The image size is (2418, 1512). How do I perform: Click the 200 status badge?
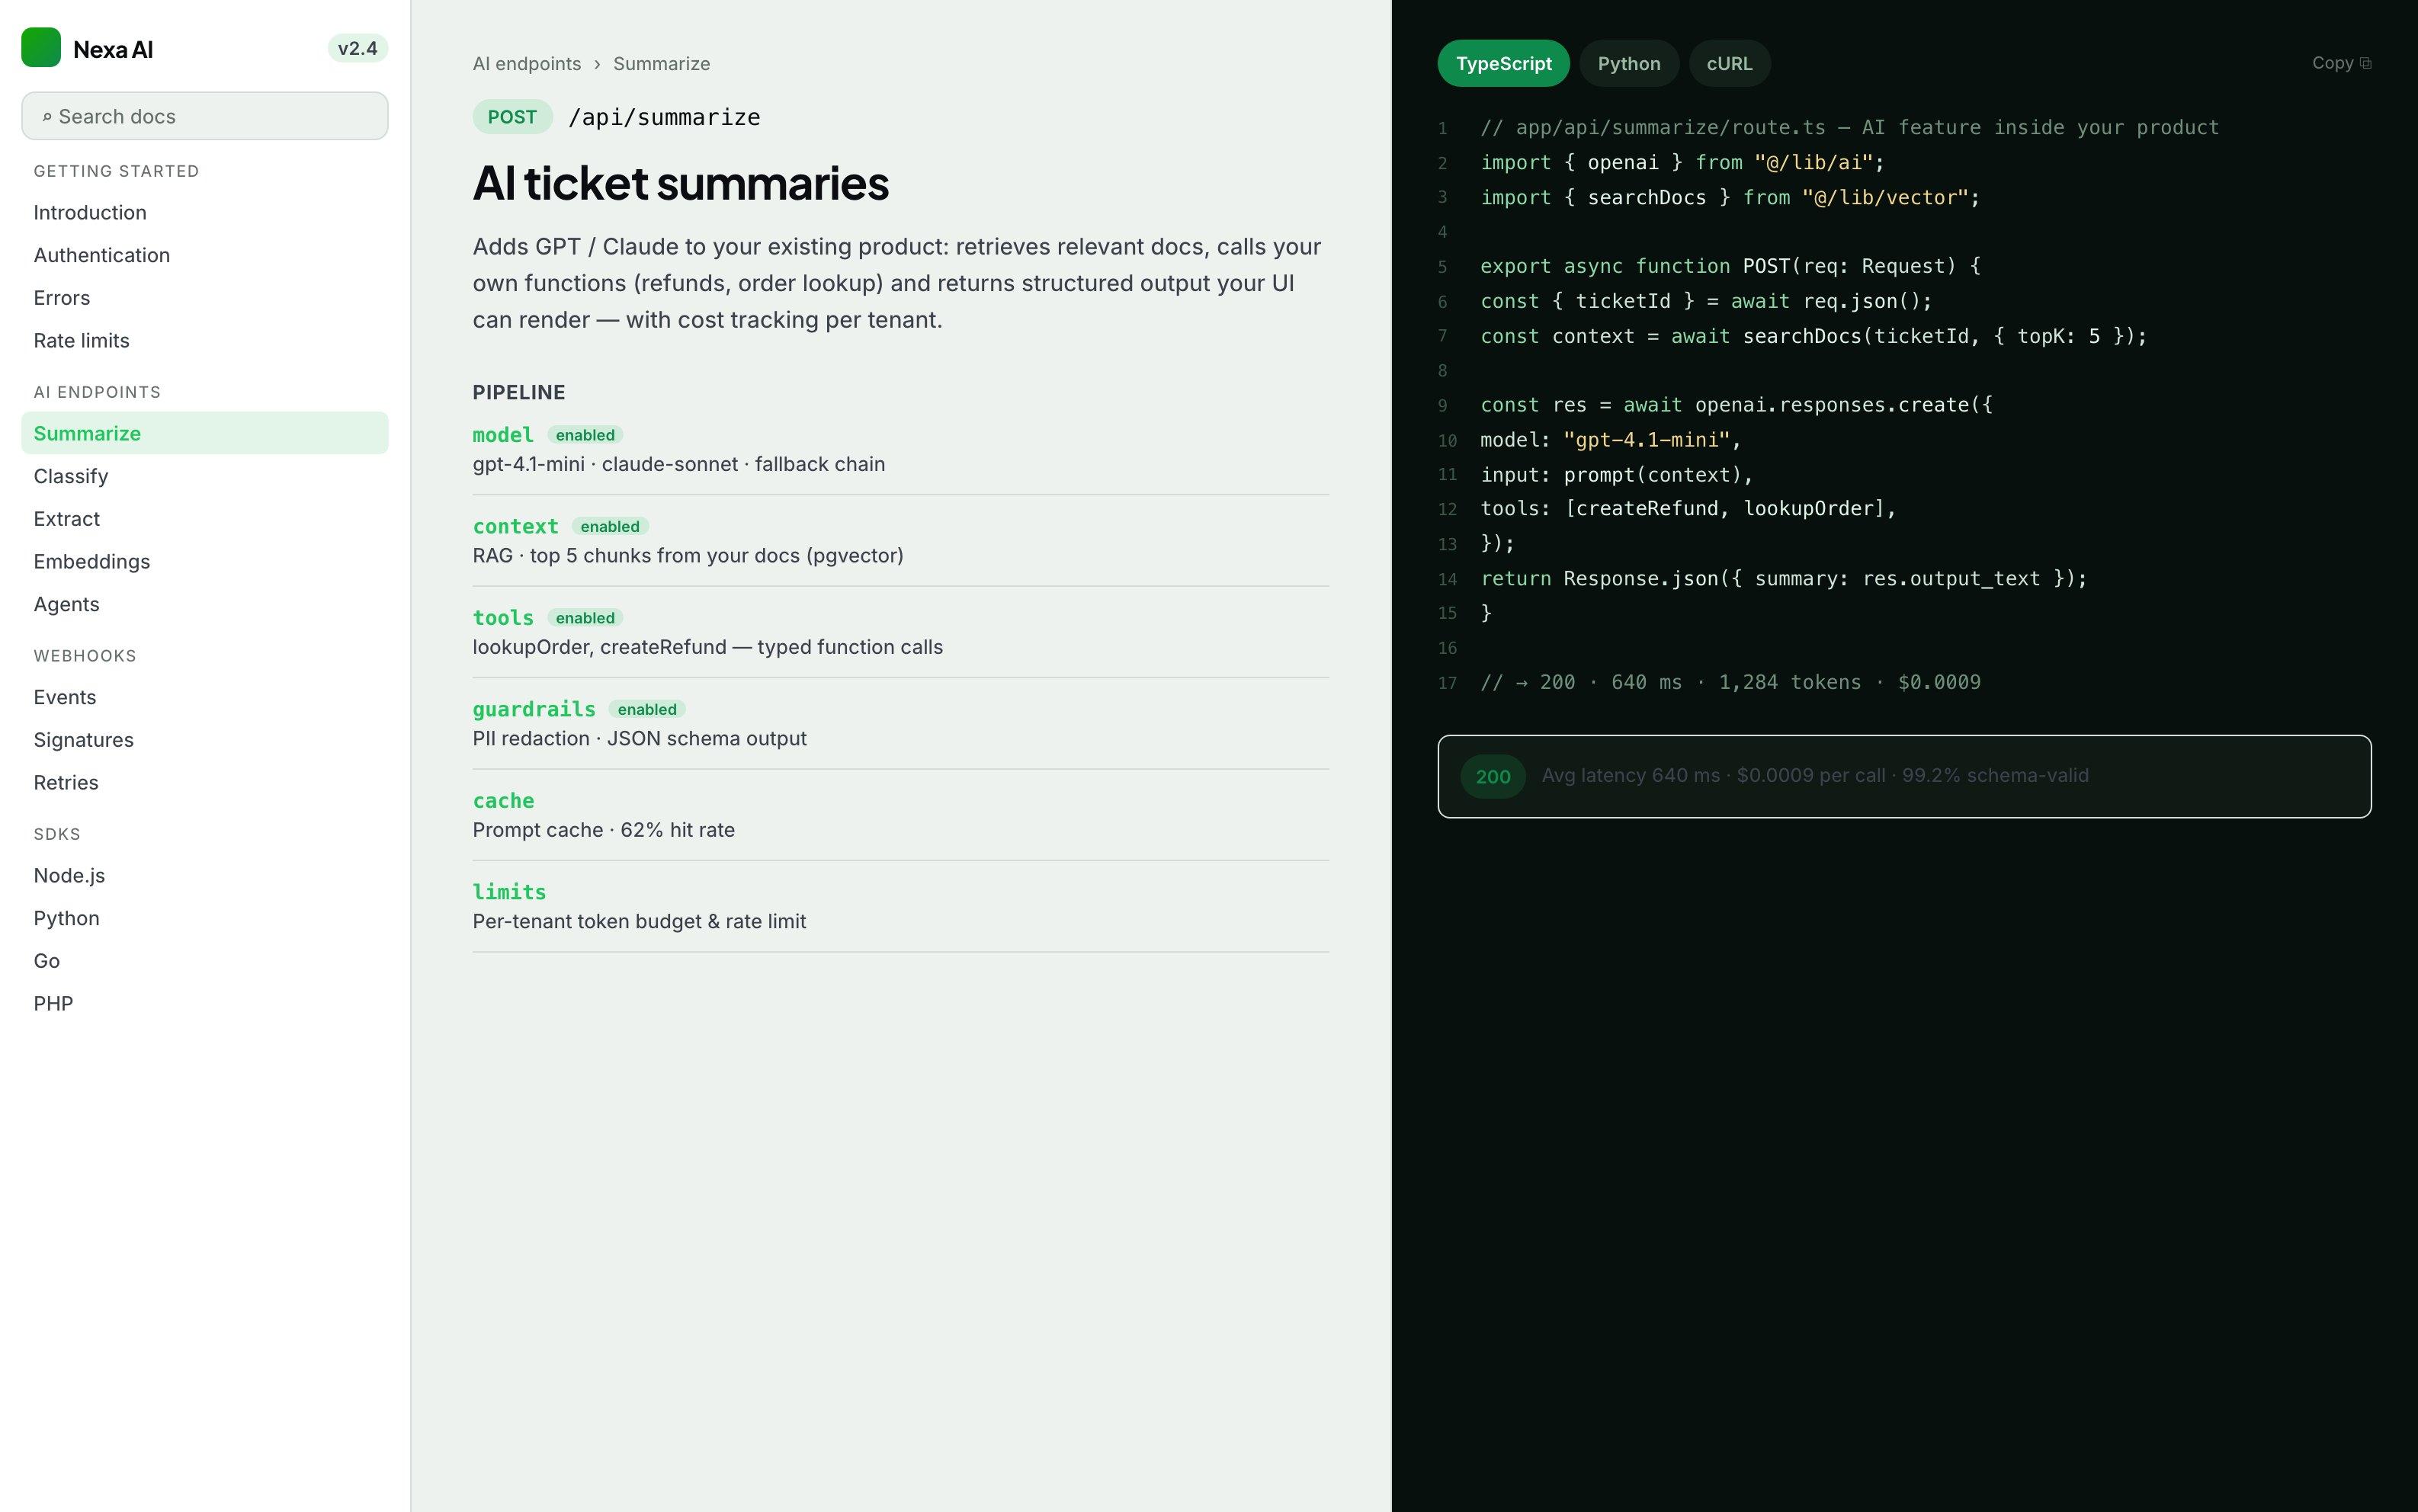pos(1493,776)
